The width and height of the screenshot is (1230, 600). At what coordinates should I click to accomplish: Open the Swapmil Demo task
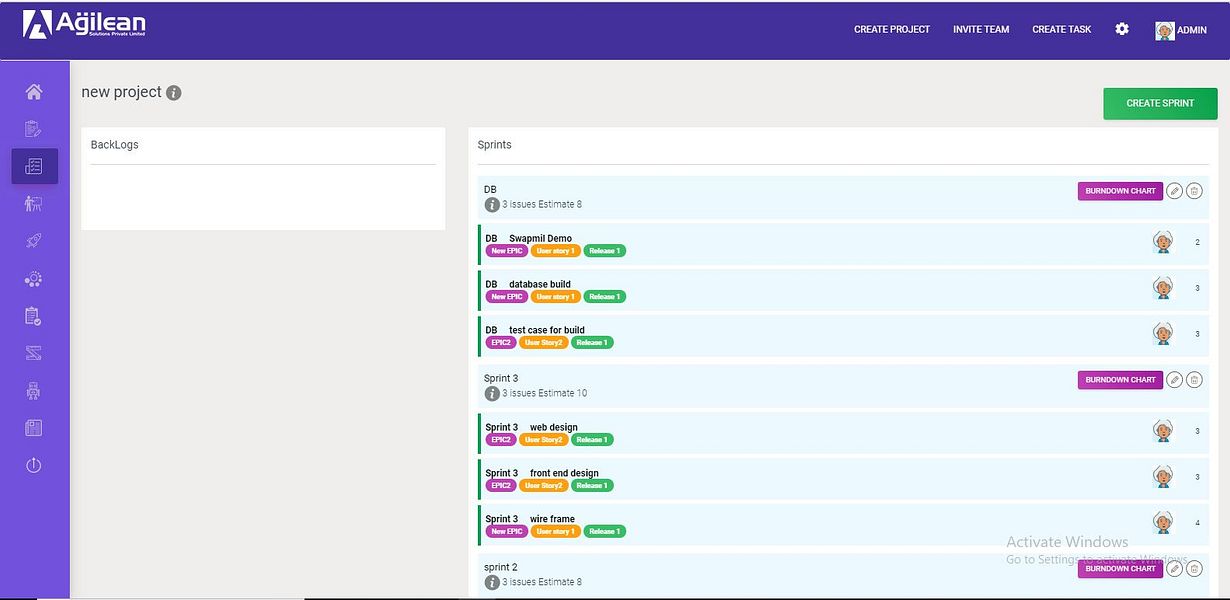point(843,244)
